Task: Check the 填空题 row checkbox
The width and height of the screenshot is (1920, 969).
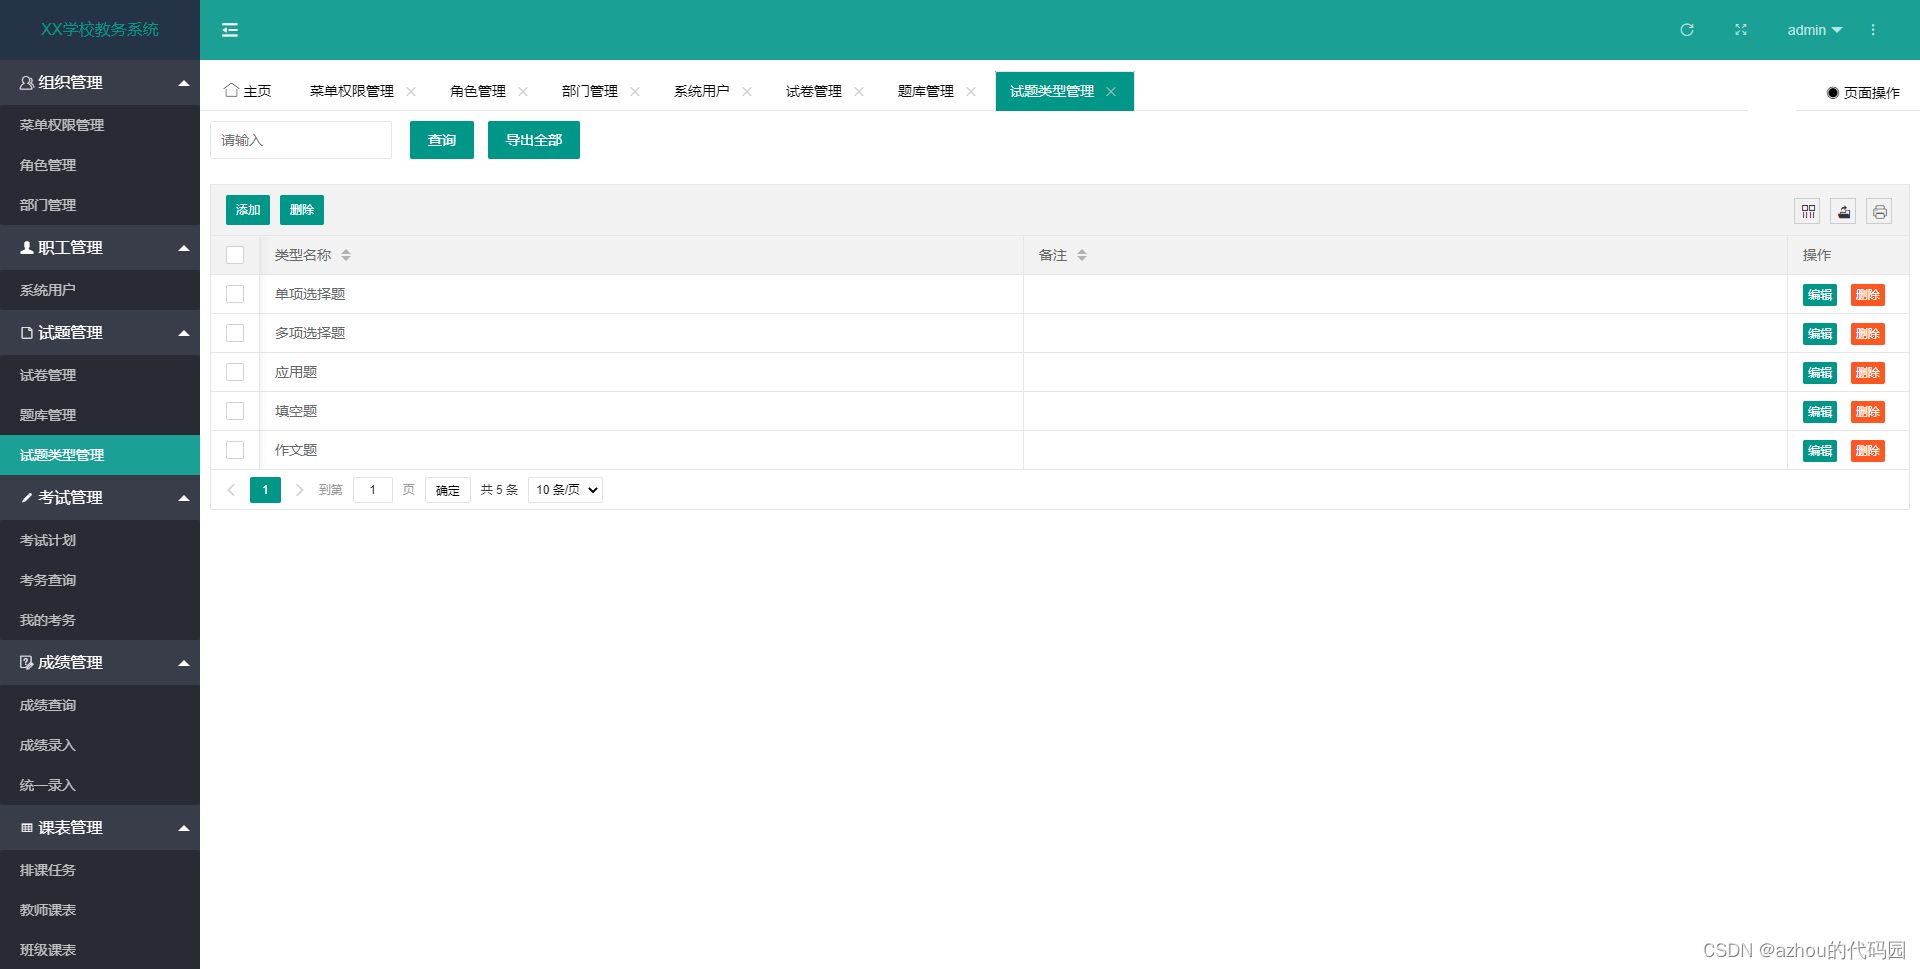Action: point(235,411)
